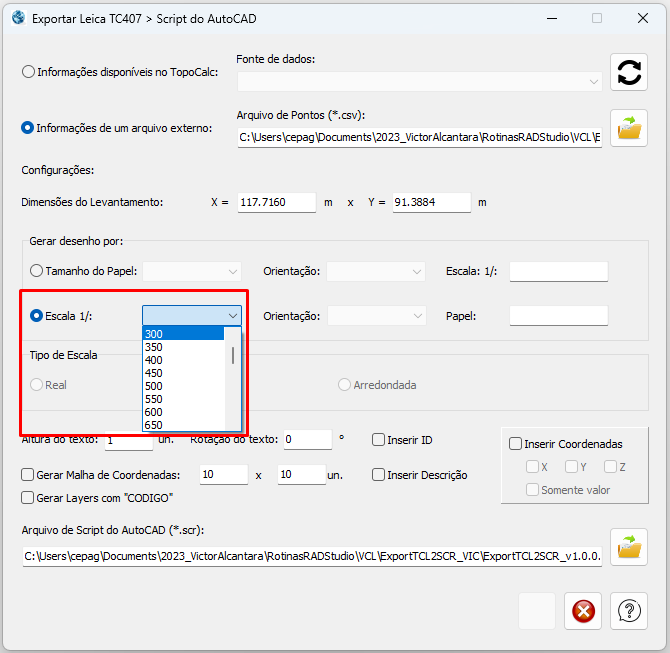670x653 pixels.
Task: Click the refresh data source icon
Action: click(x=629, y=72)
